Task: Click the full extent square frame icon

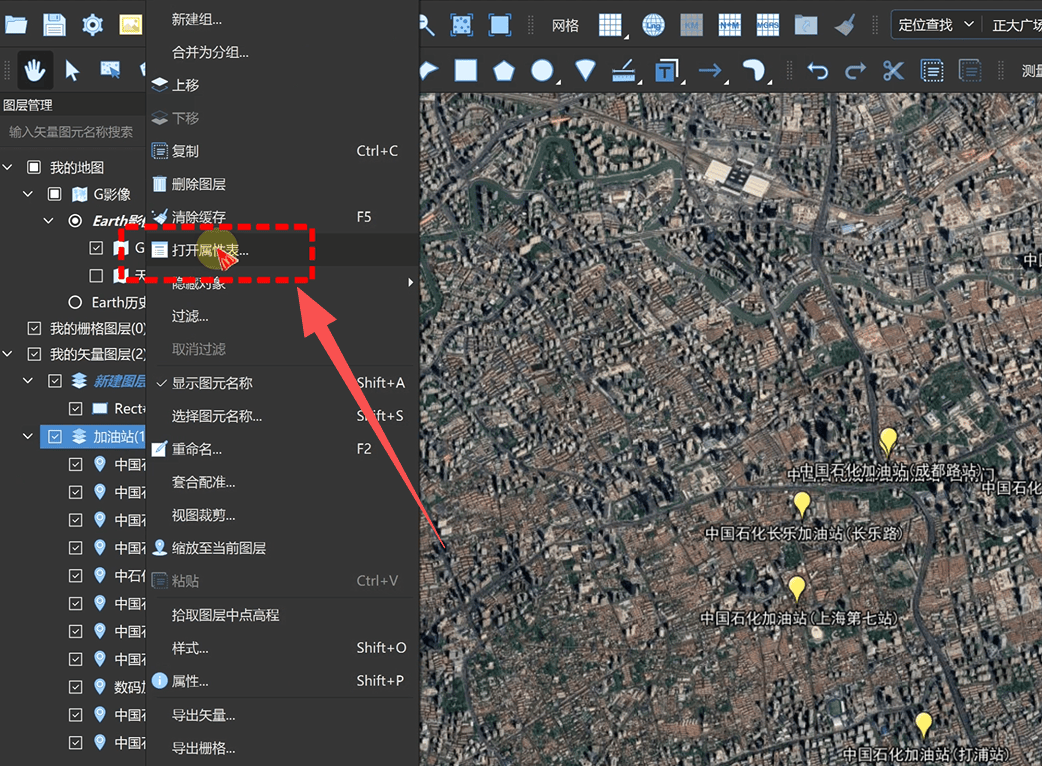Action: click(499, 25)
